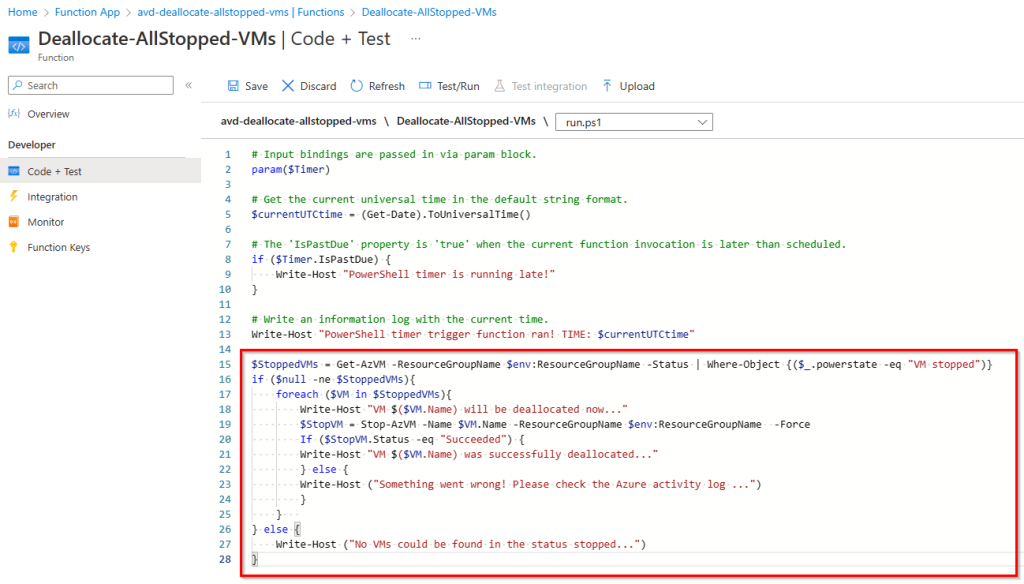1024x584 pixels.
Task: Open the Function Keys settings
Action: (62, 247)
